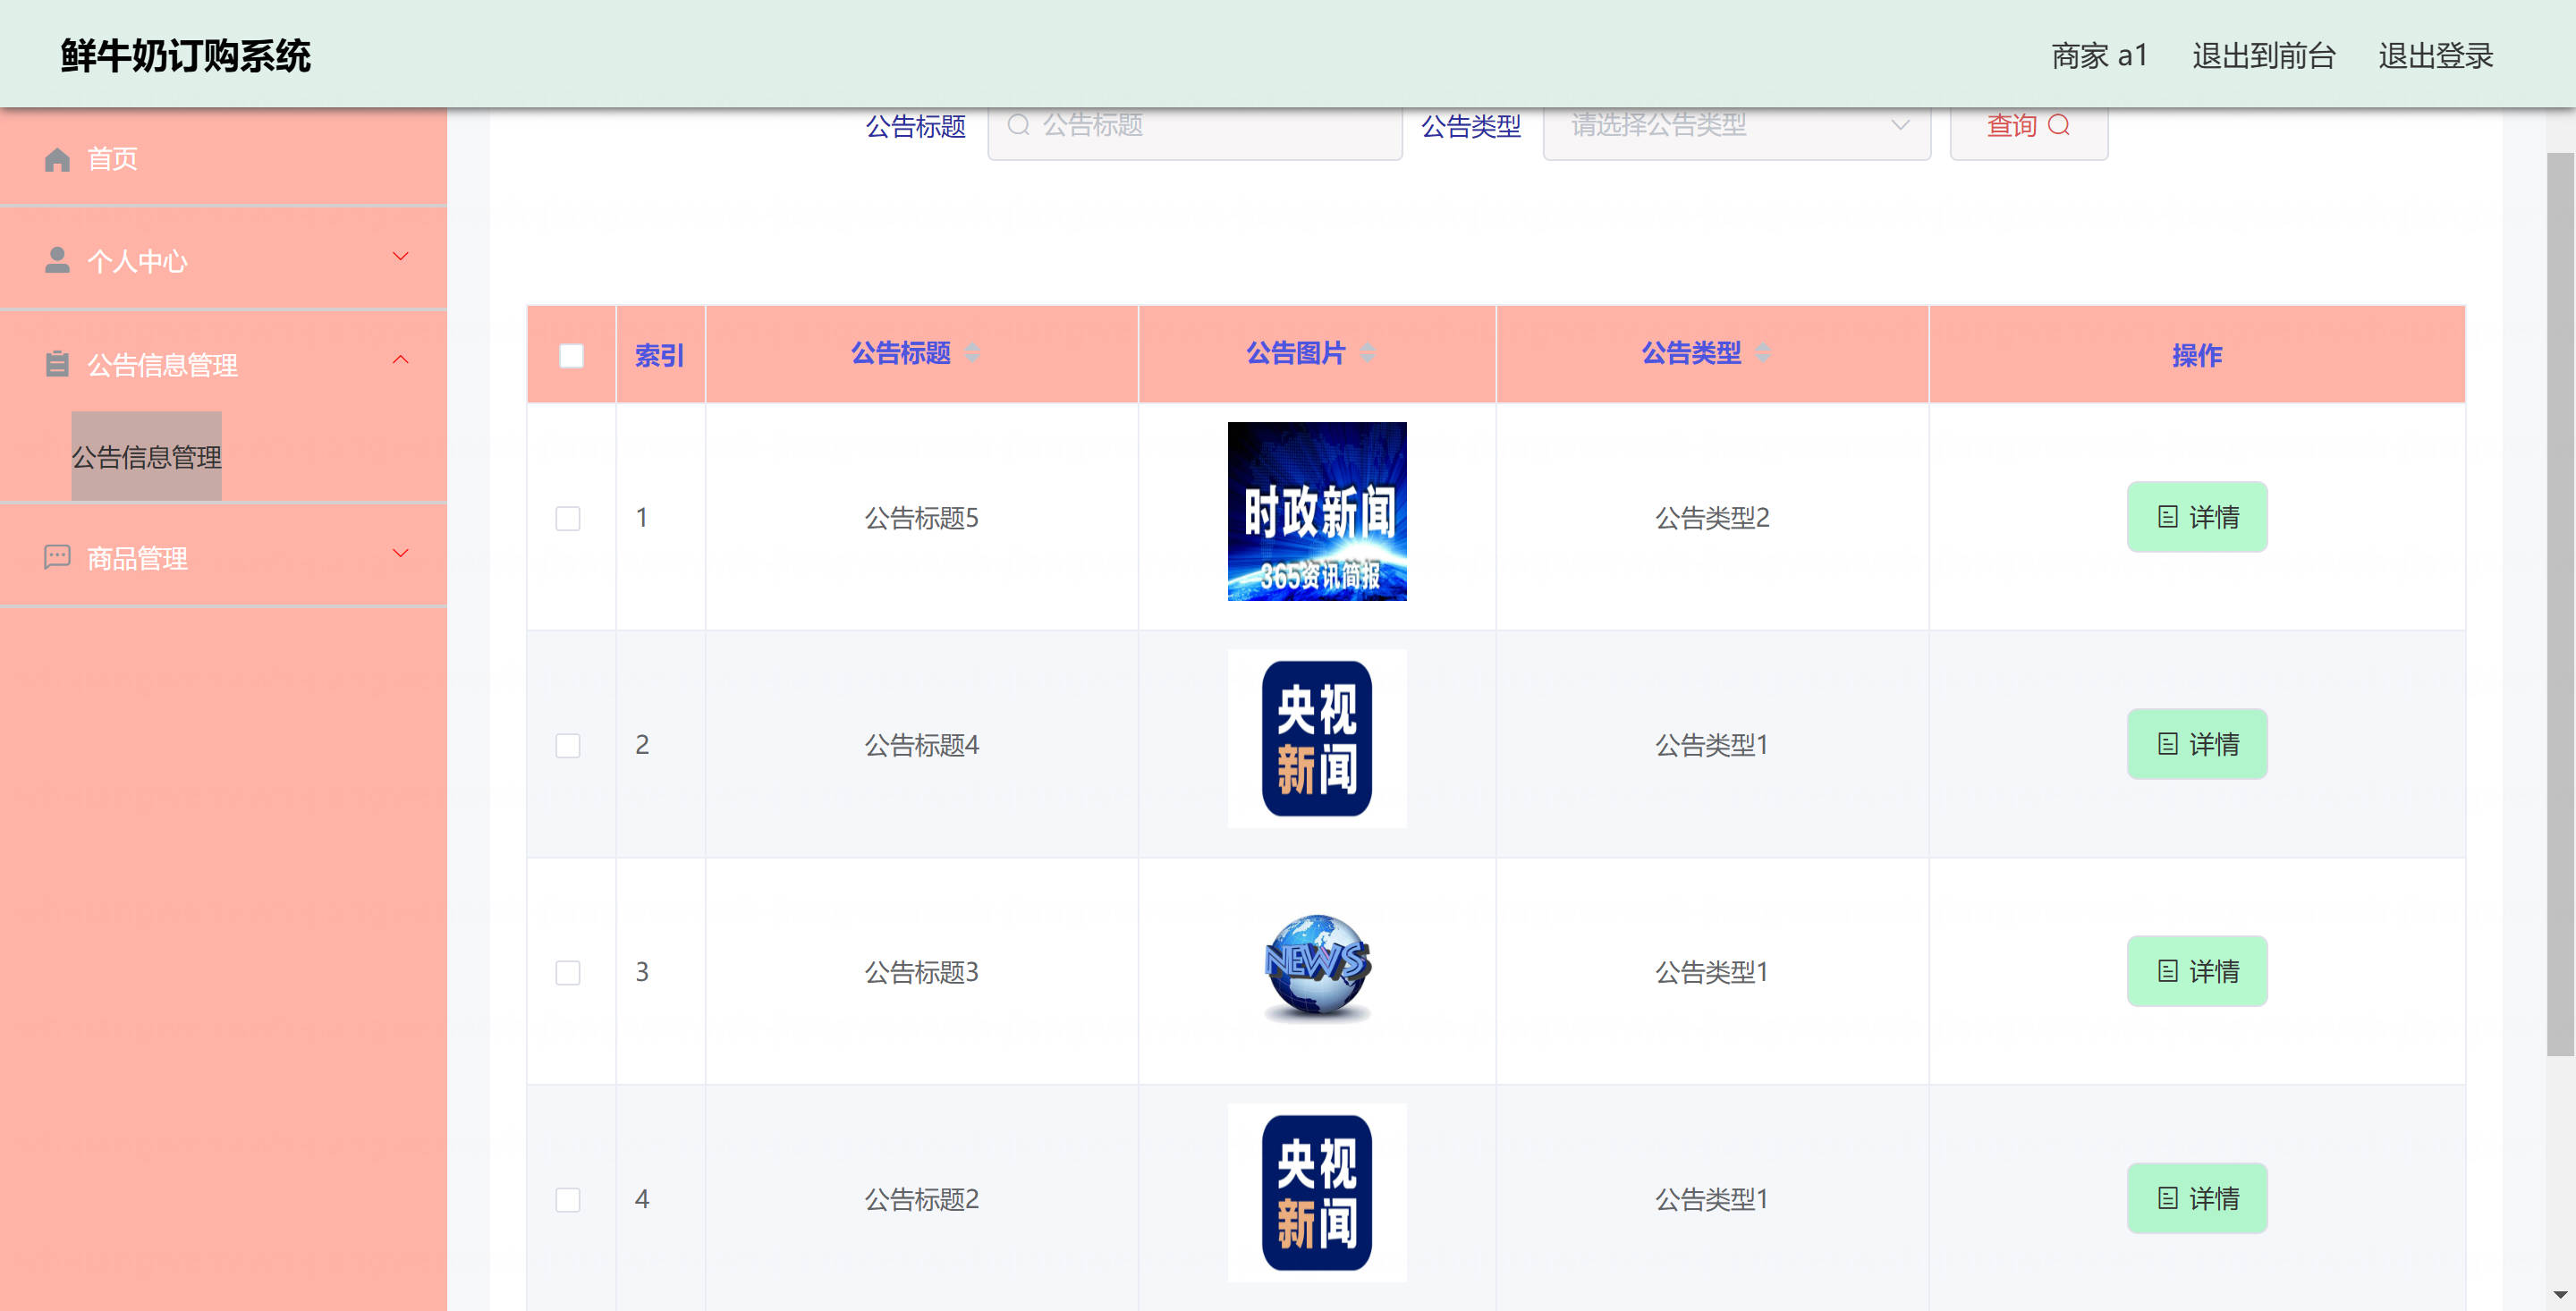Open 详情 for 公告标题3
The width and height of the screenshot is (2576, 1311).
pyautogui.click(x=2196, y=971)
